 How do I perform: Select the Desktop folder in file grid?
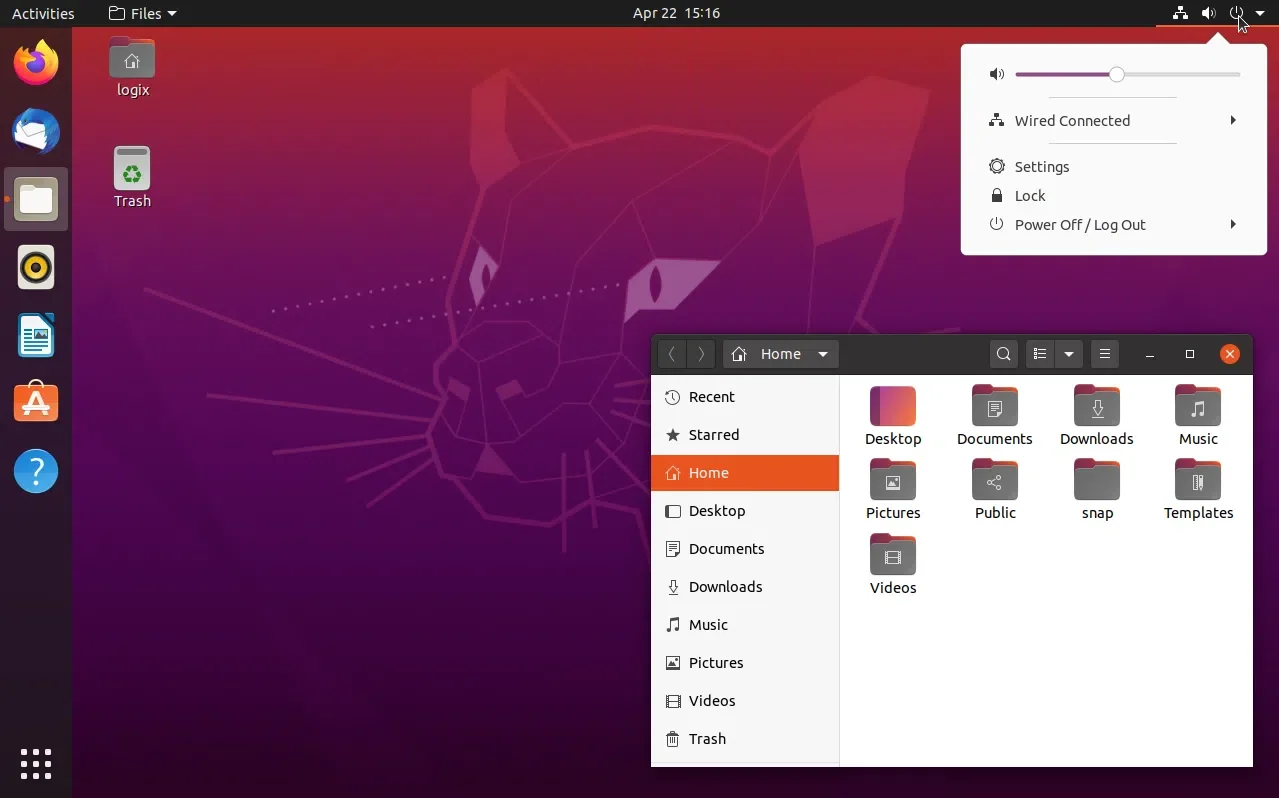(893, 416)
